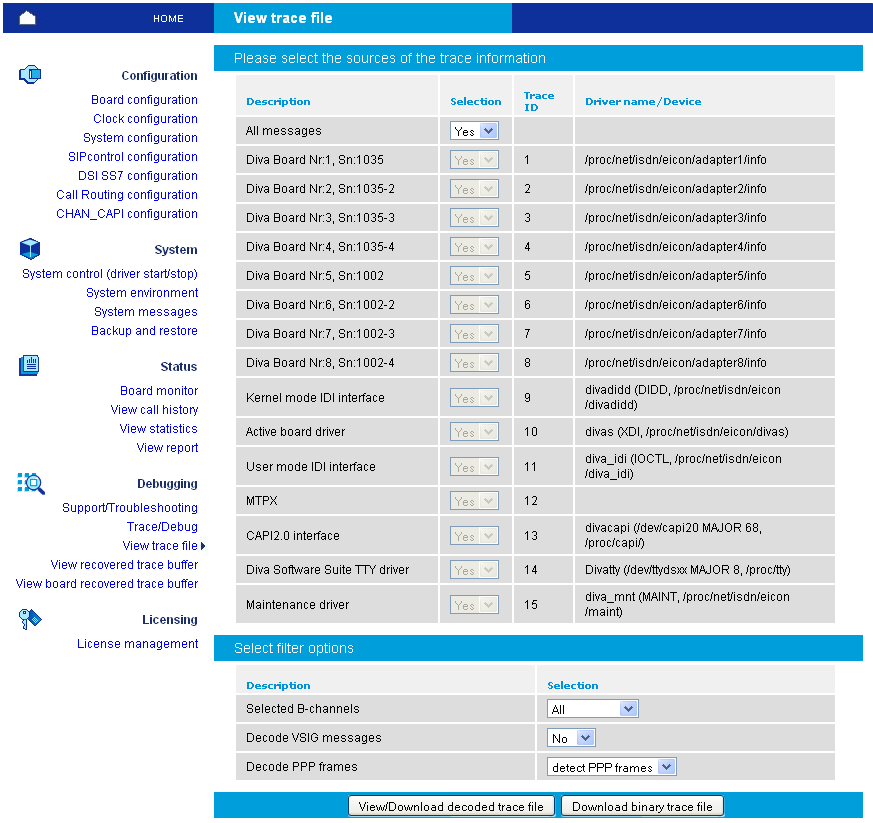Navigate to License management

click(137, 644)
